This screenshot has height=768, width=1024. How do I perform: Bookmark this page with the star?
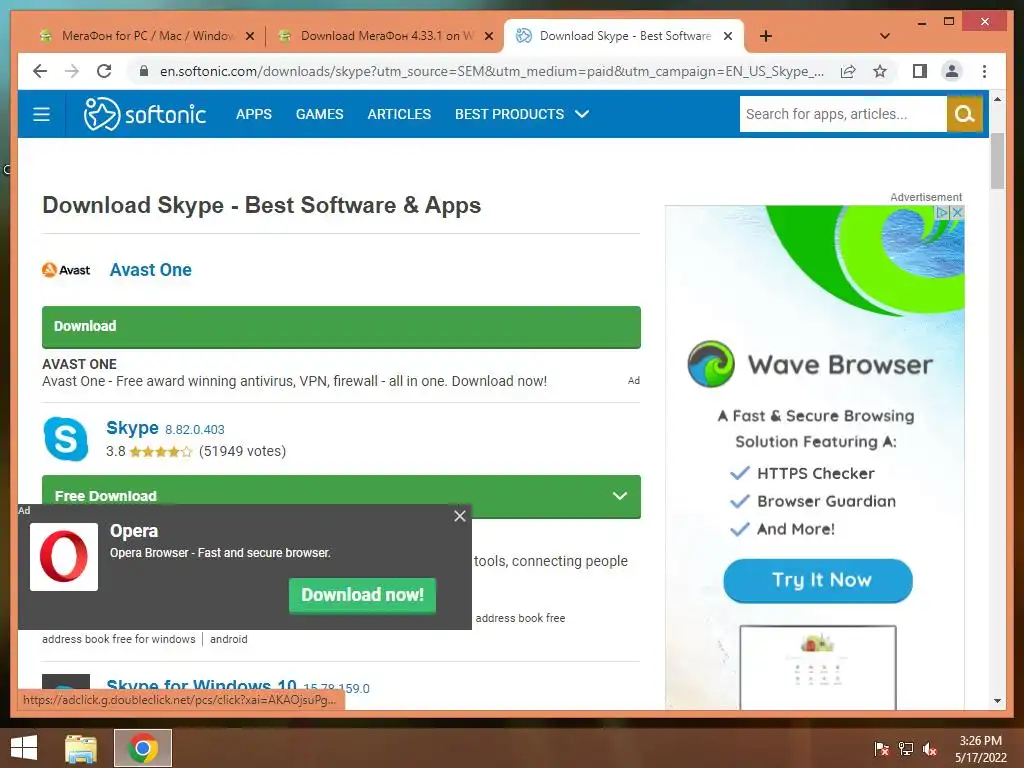[880, 71]
